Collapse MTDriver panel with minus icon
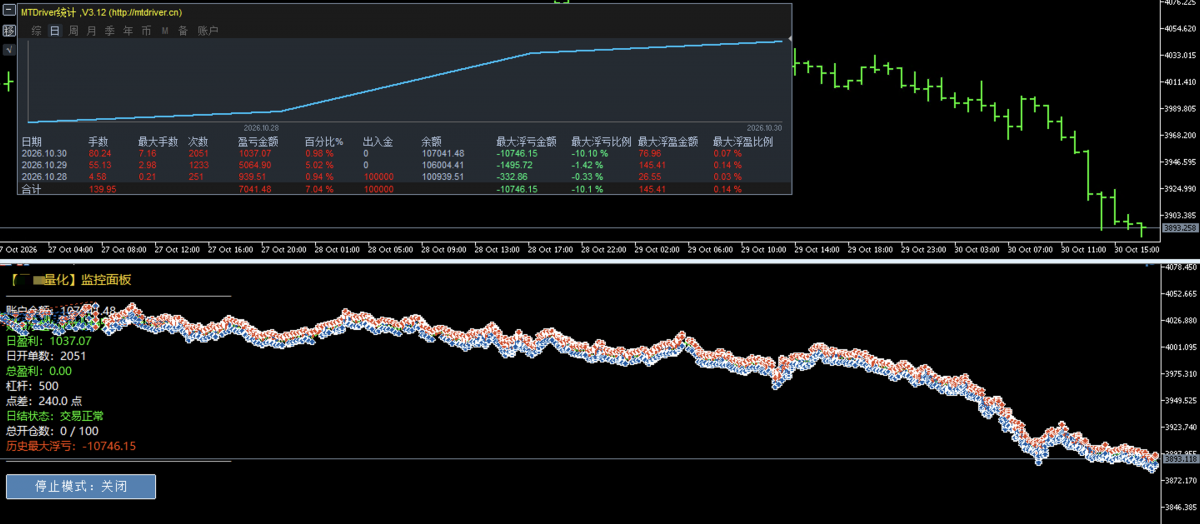The height and width of the screenshot is (524, 1200). coord(9,10)
